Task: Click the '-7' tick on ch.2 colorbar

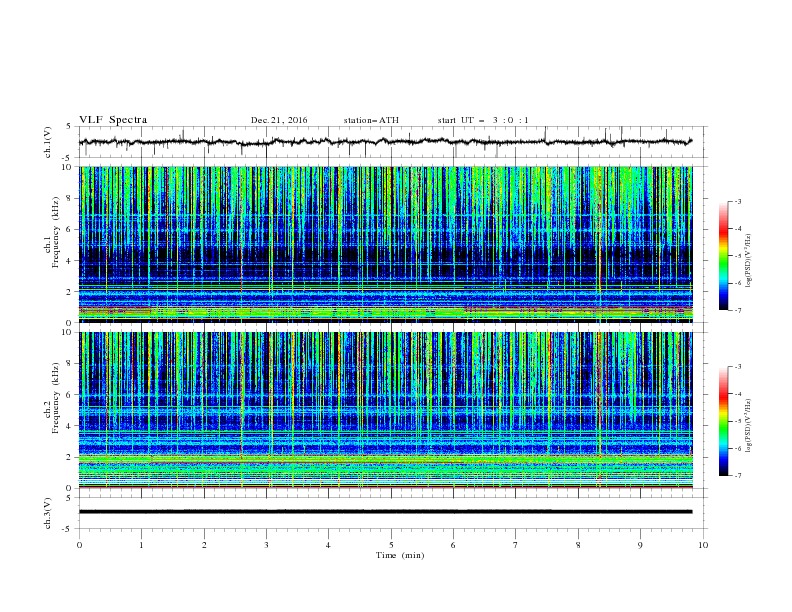Action: pyautogui.click(x=737, y=476)
